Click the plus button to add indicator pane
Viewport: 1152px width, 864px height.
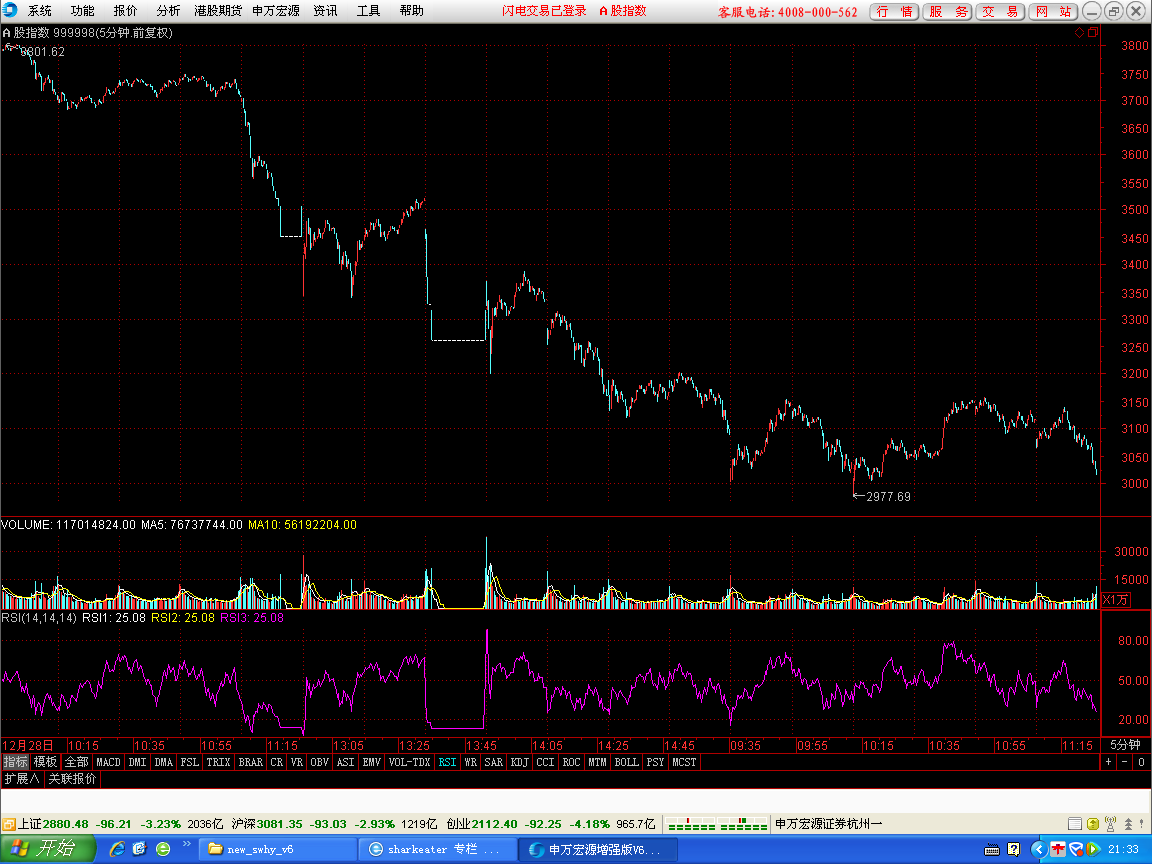1109,762
